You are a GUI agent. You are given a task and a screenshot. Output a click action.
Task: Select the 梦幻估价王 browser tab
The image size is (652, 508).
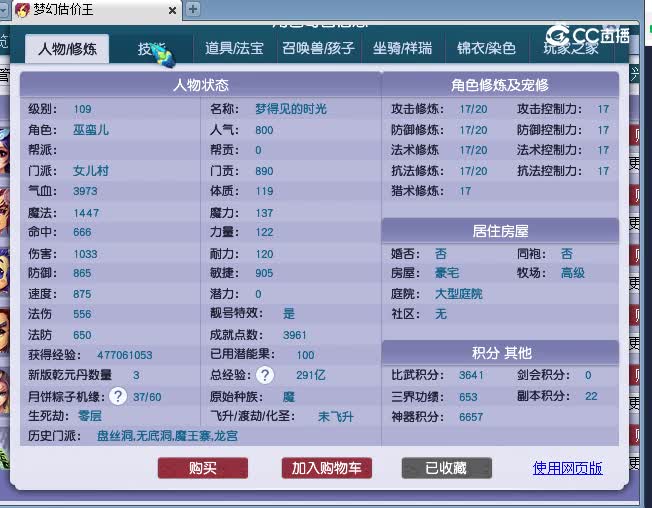point(96,10)
